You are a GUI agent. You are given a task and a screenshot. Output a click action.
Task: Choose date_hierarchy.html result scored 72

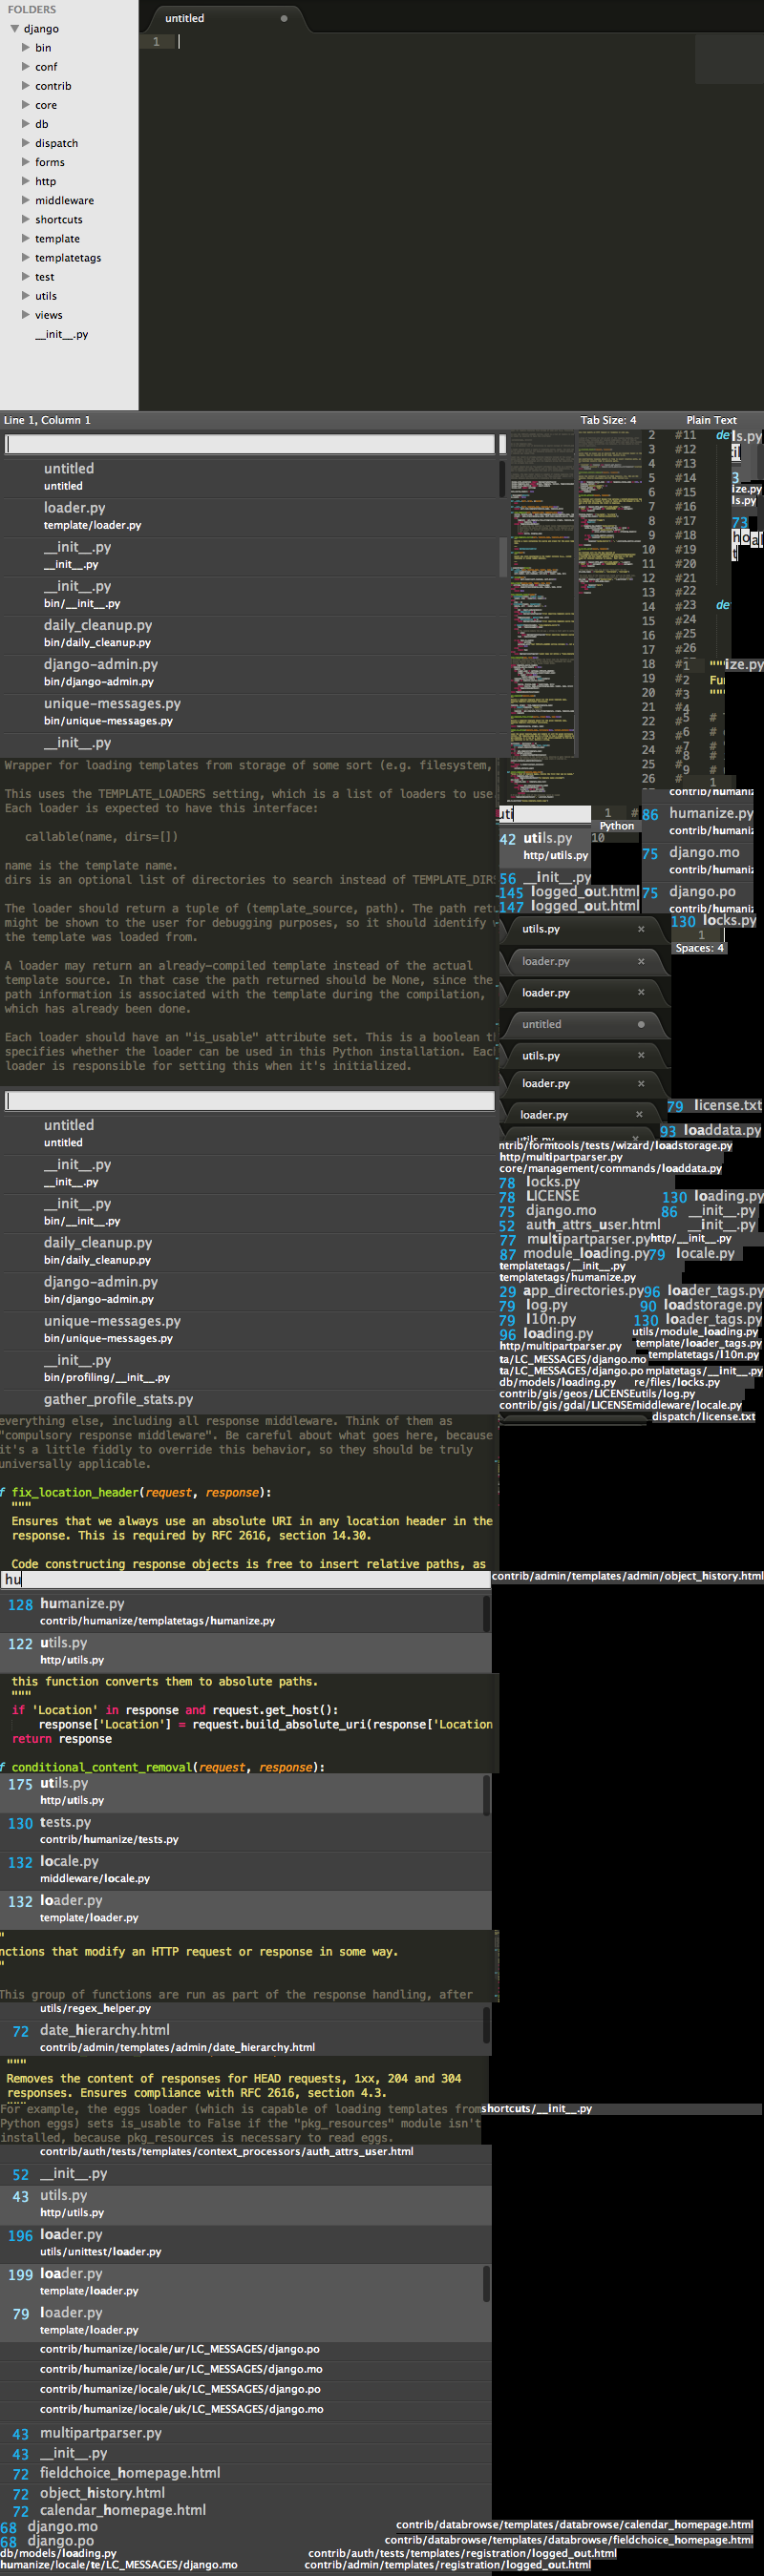(x=245, y=2038)
